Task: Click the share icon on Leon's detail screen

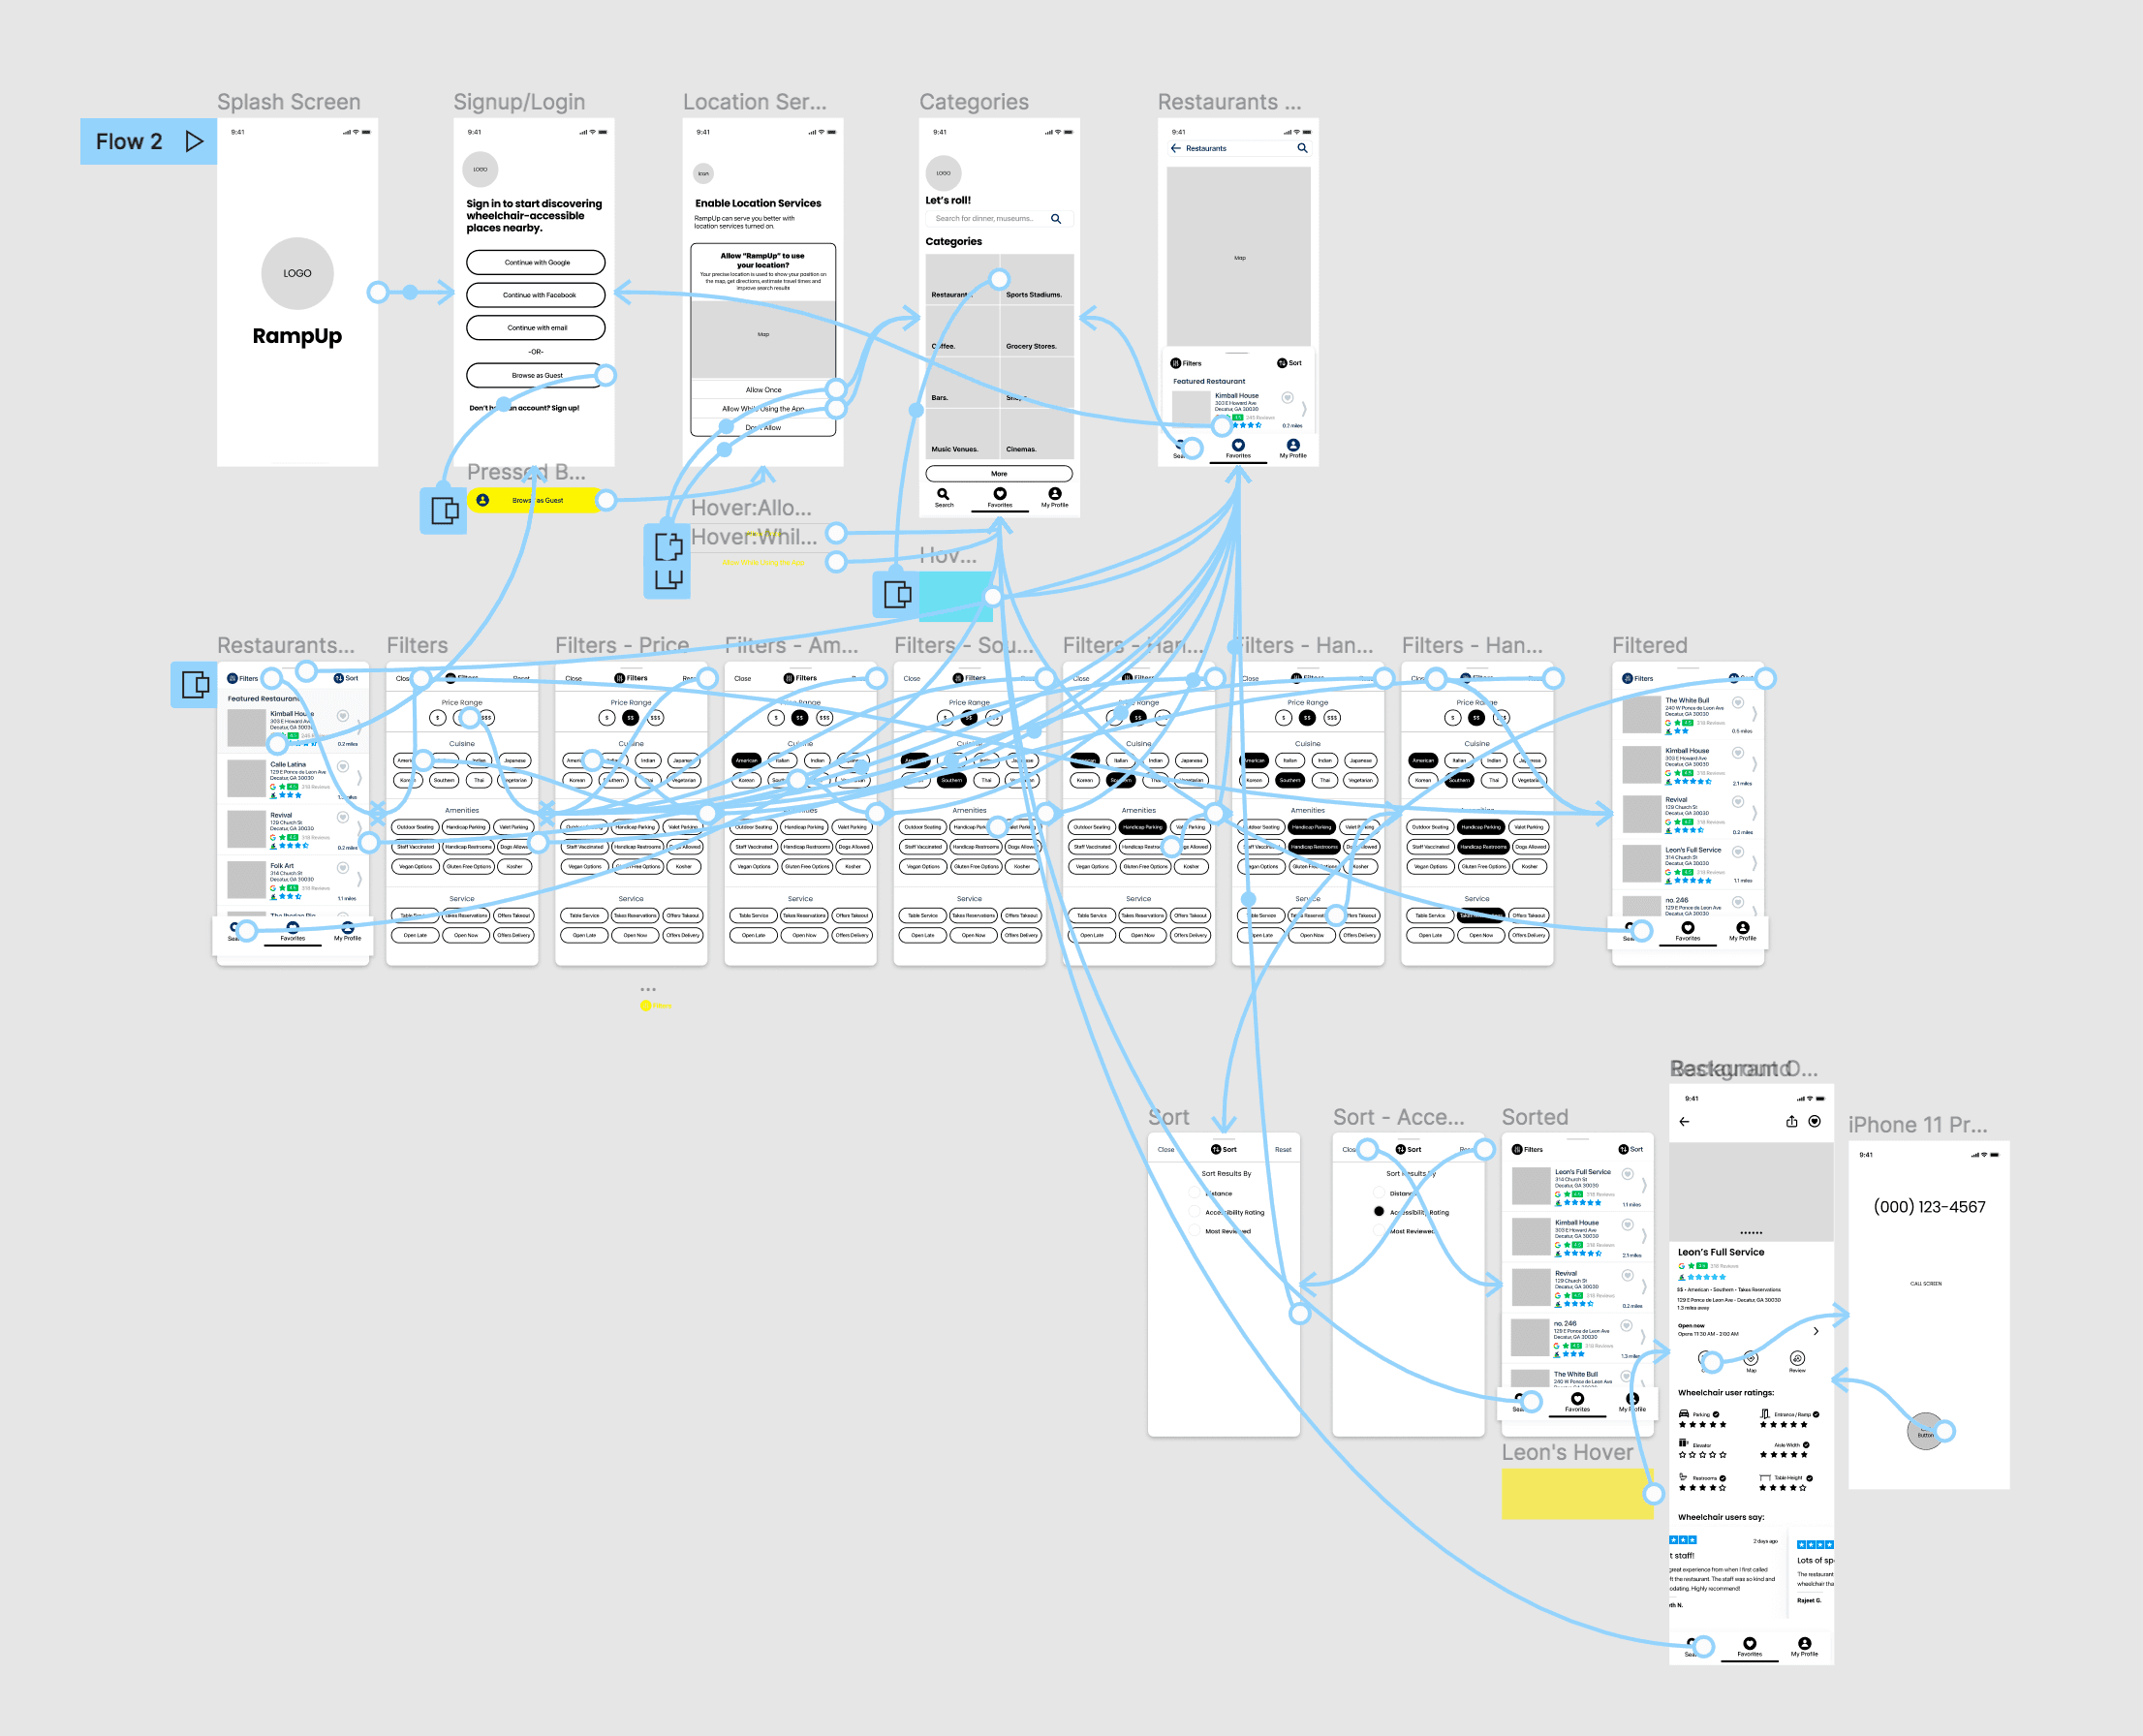Action: click(x=1791, y=1121)
